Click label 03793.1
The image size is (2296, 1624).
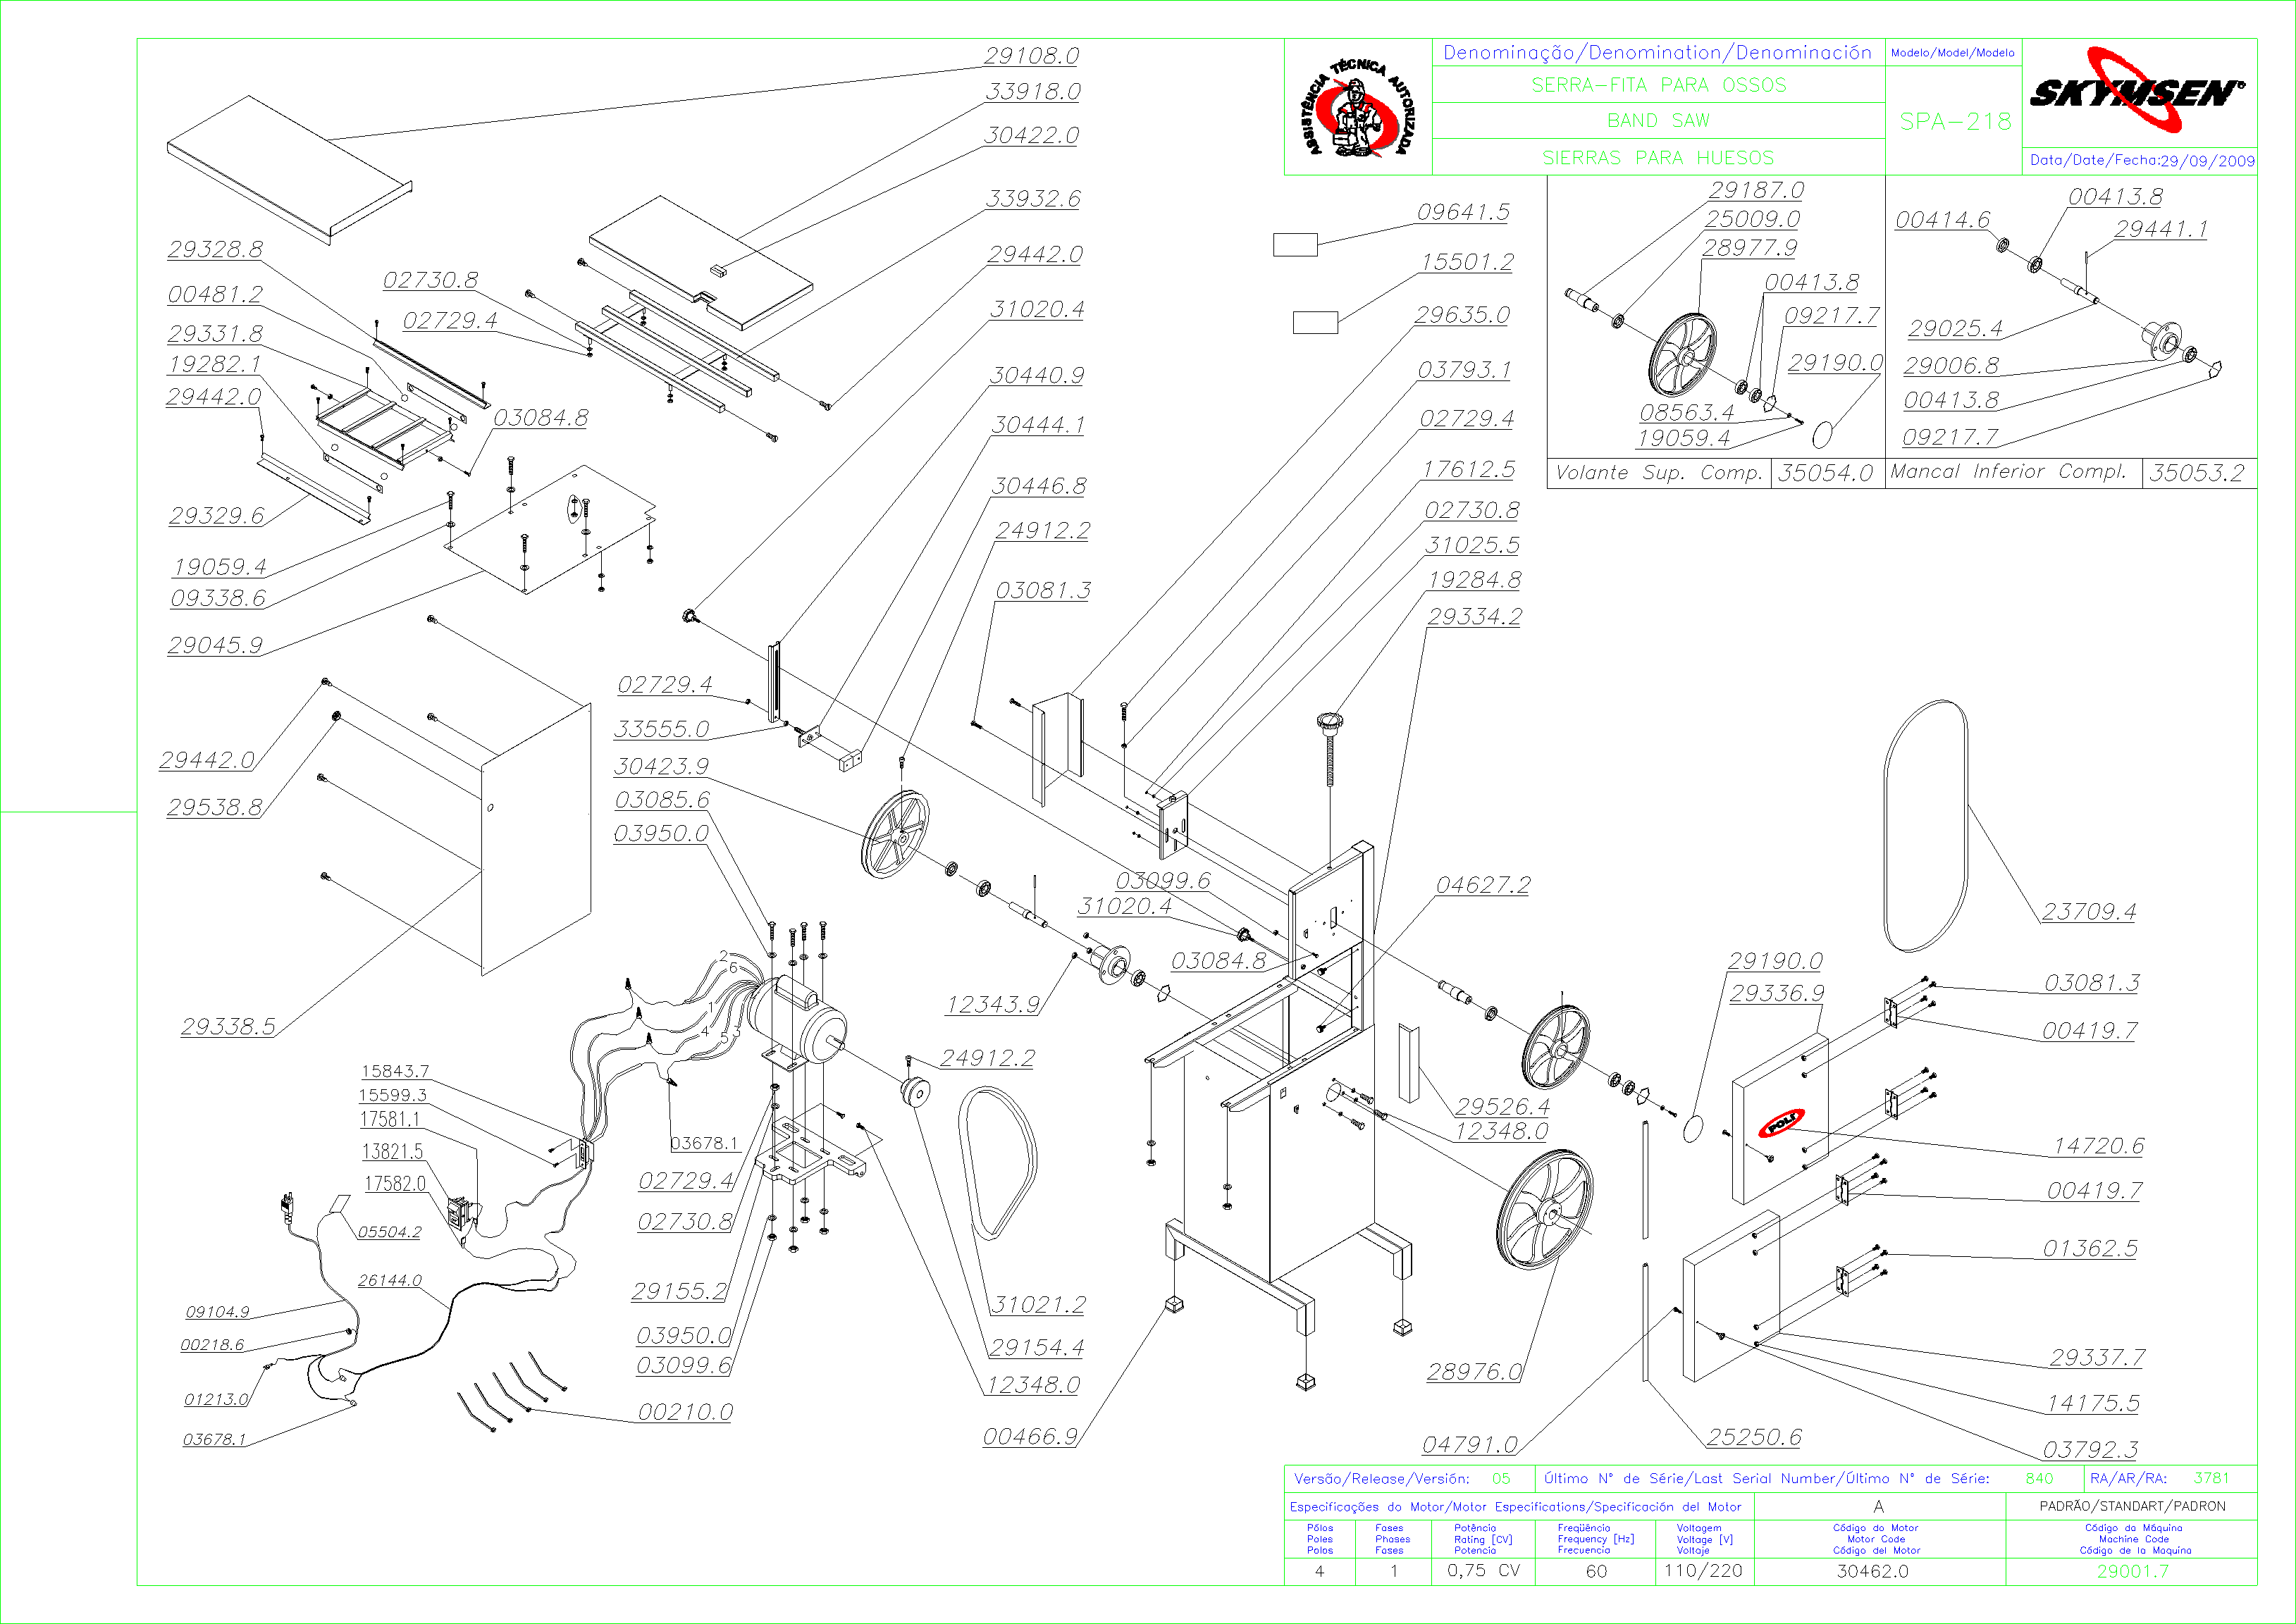tap(1464, 370)
